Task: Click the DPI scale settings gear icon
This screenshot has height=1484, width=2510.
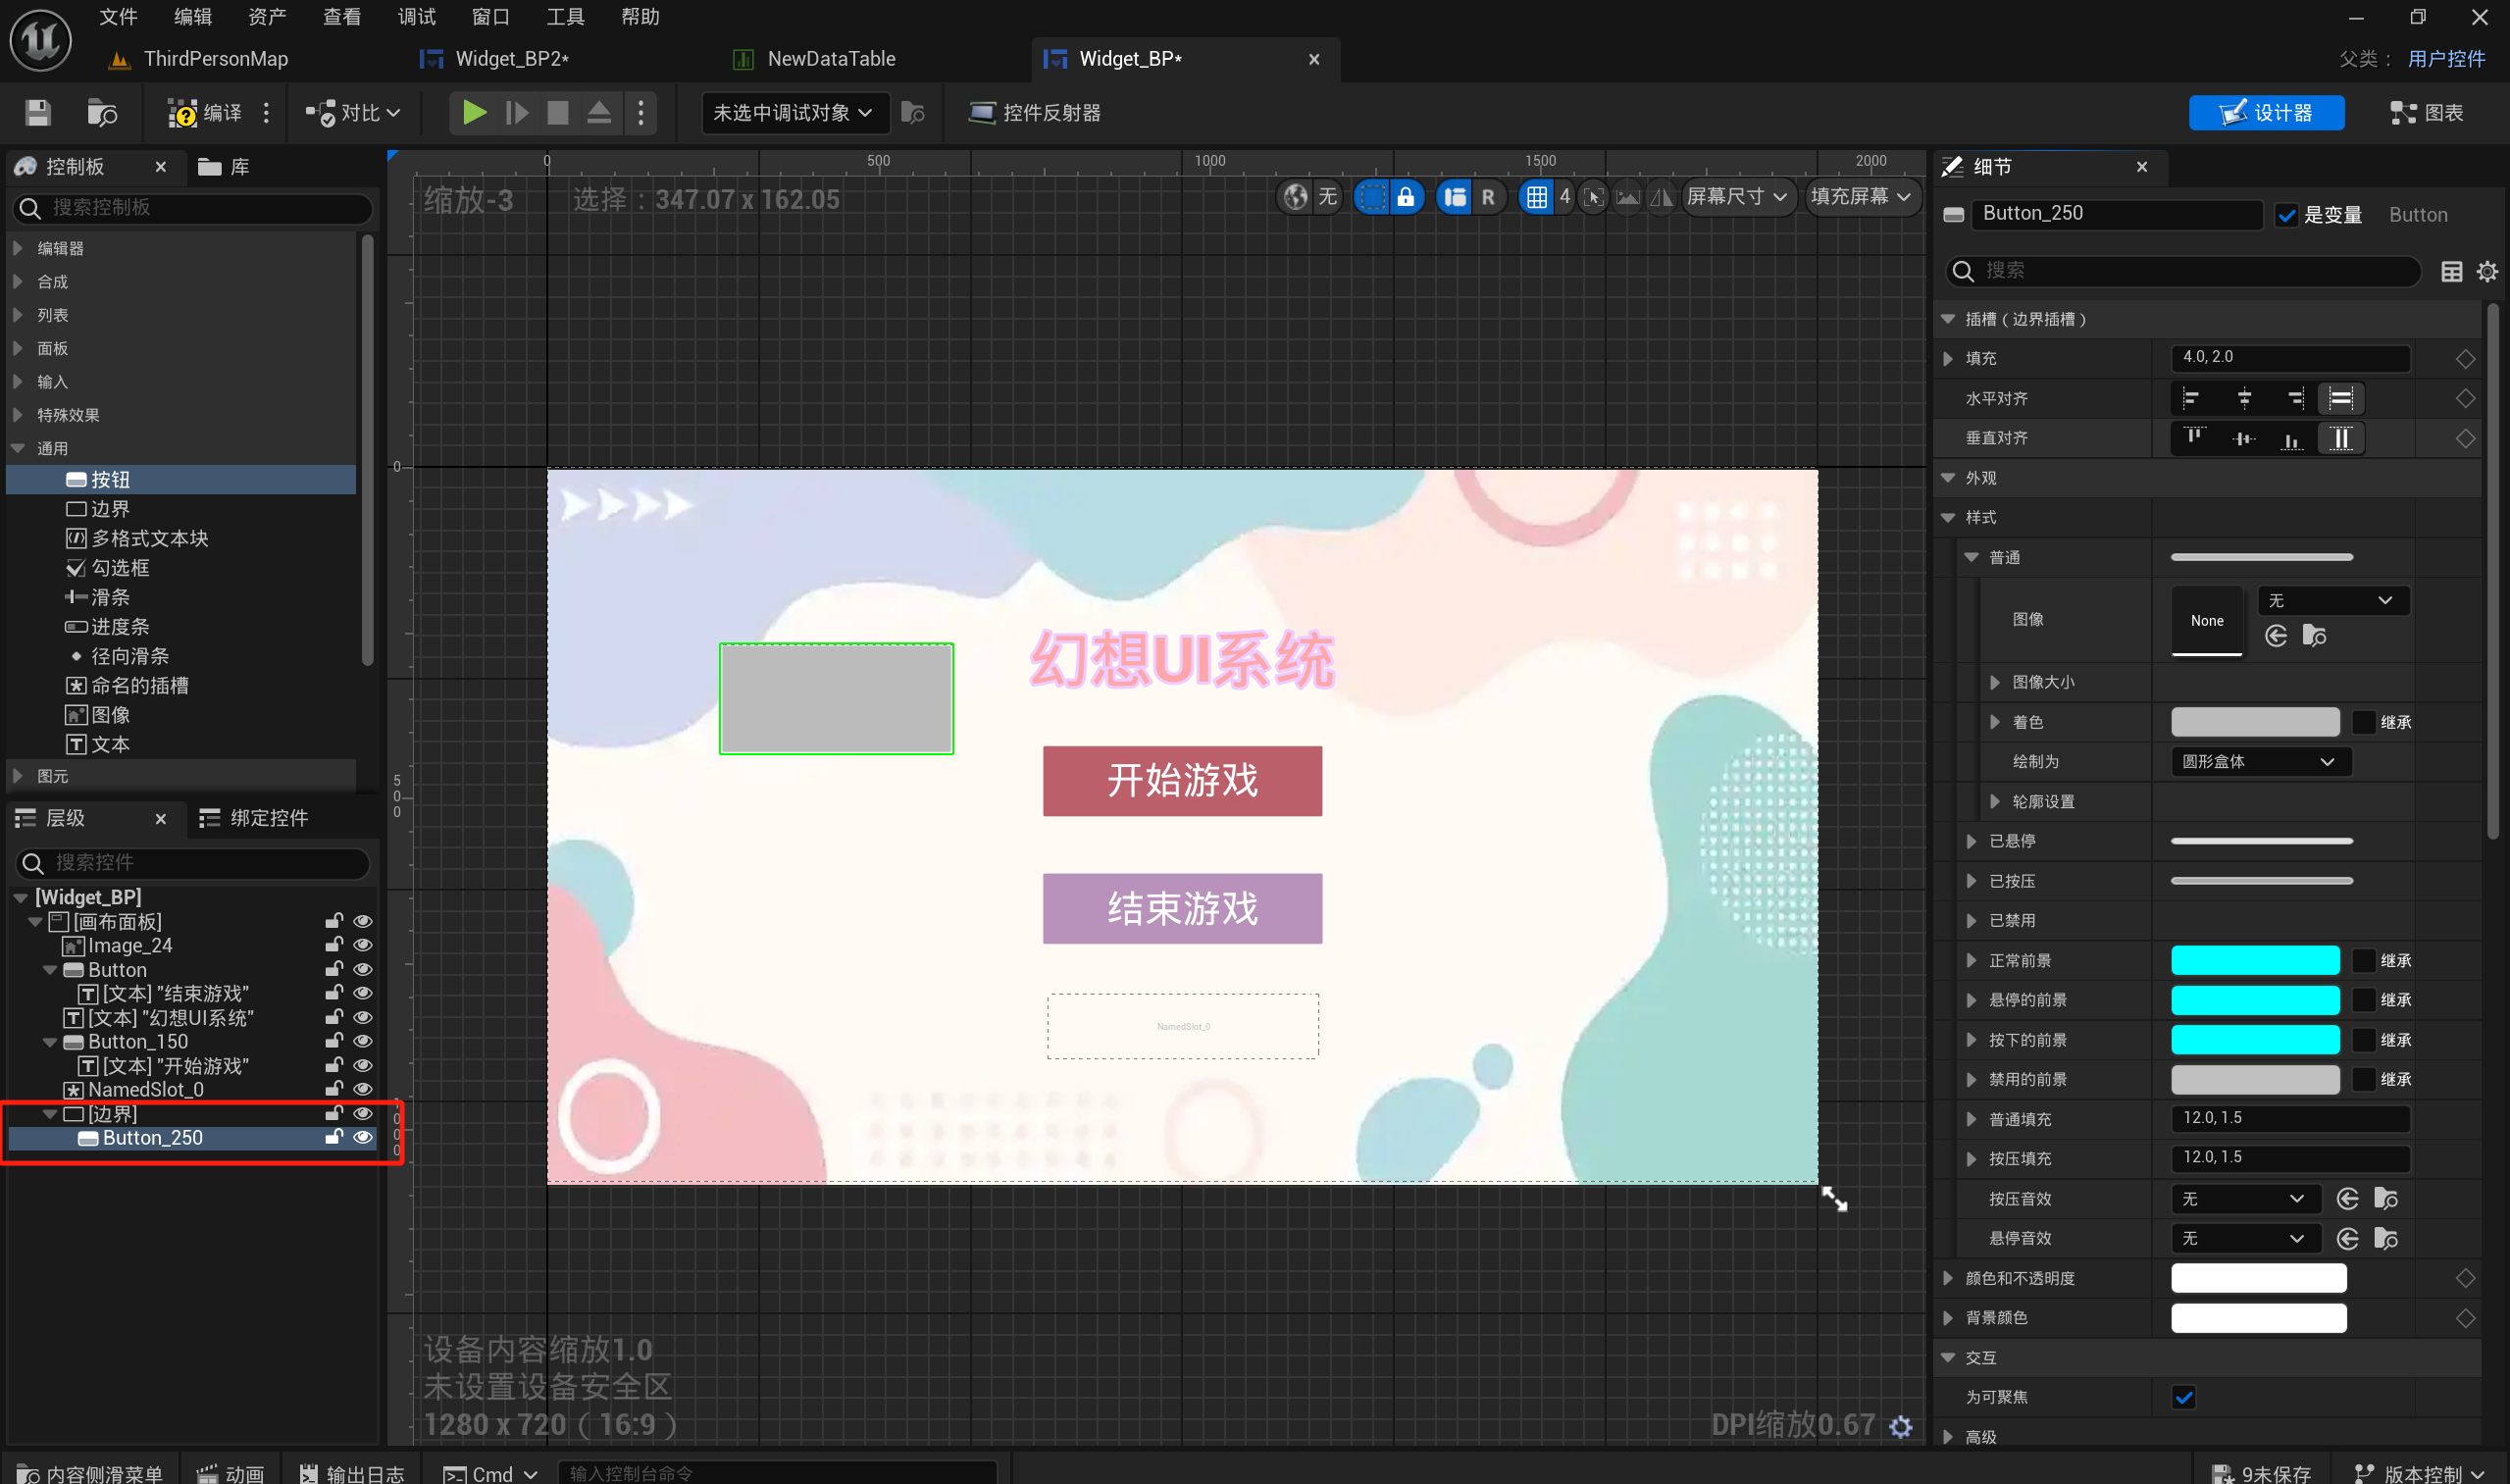Action: click(1900, 1427)
